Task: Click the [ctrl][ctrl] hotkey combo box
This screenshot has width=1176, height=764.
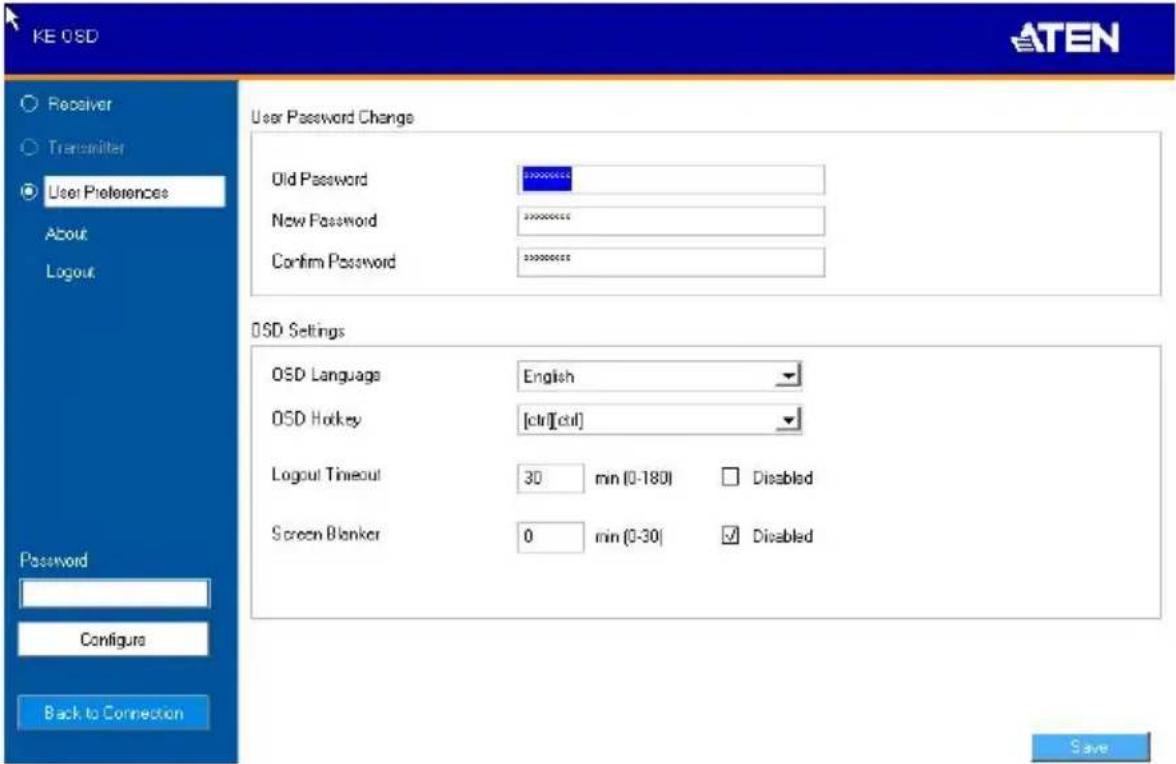Action: 658,420
